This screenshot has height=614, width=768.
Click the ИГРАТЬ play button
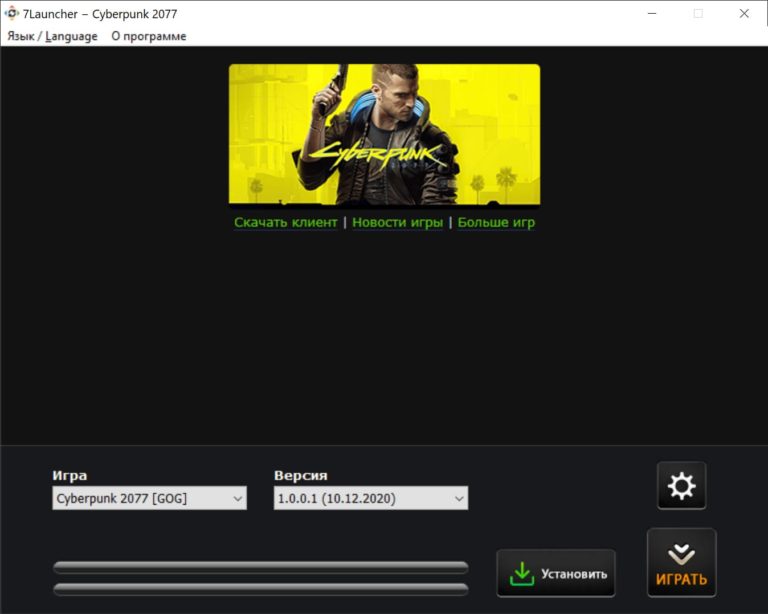click(x=681, y=563)
